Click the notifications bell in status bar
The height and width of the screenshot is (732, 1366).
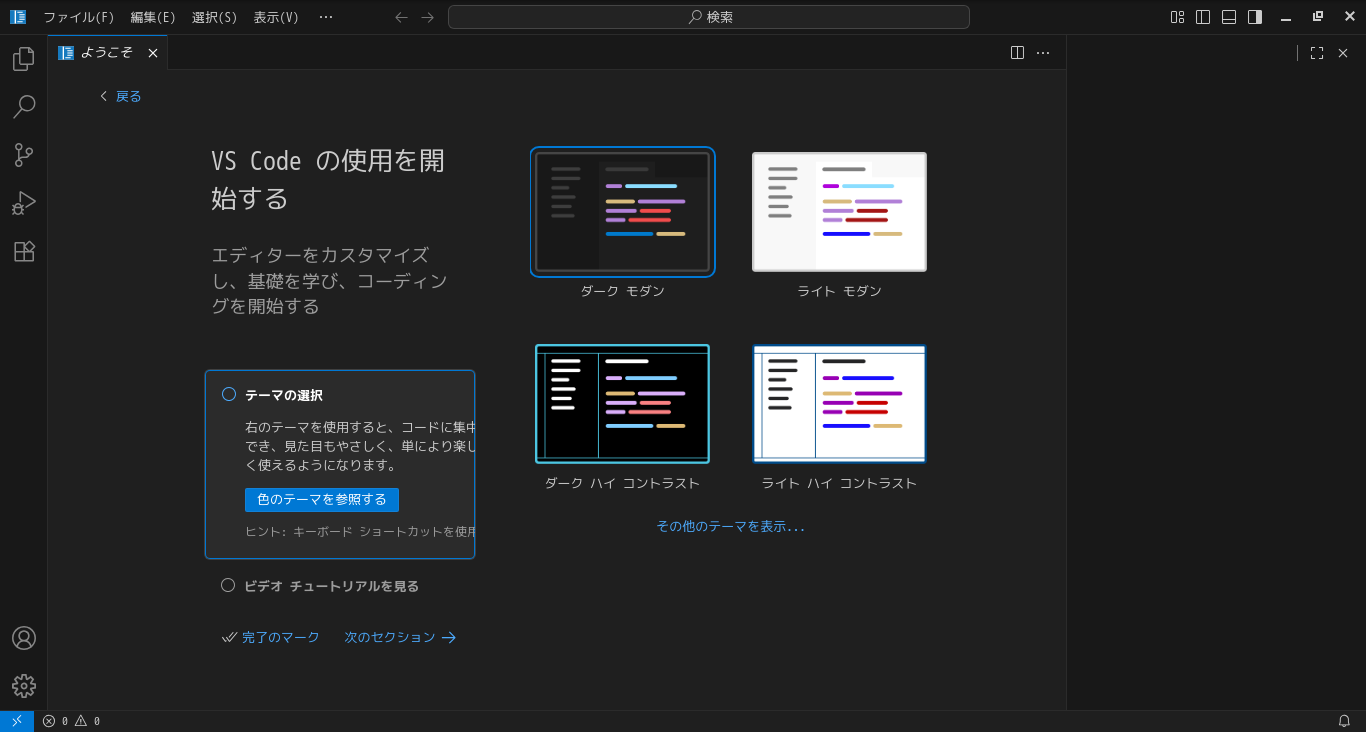(x=1344, y=721)
